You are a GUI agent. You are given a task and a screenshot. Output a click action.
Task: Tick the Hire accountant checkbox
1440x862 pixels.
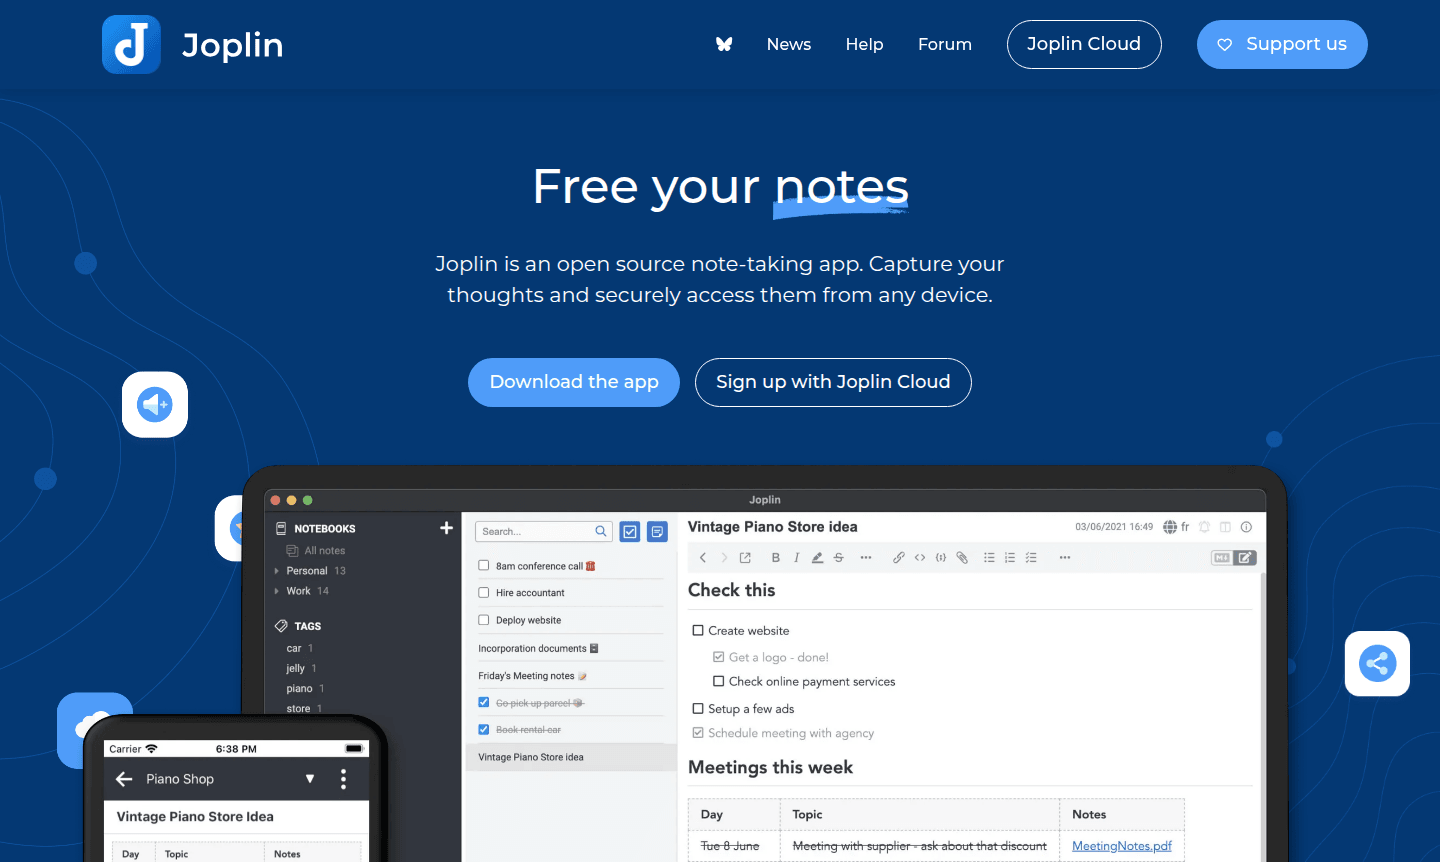(484, 592)
